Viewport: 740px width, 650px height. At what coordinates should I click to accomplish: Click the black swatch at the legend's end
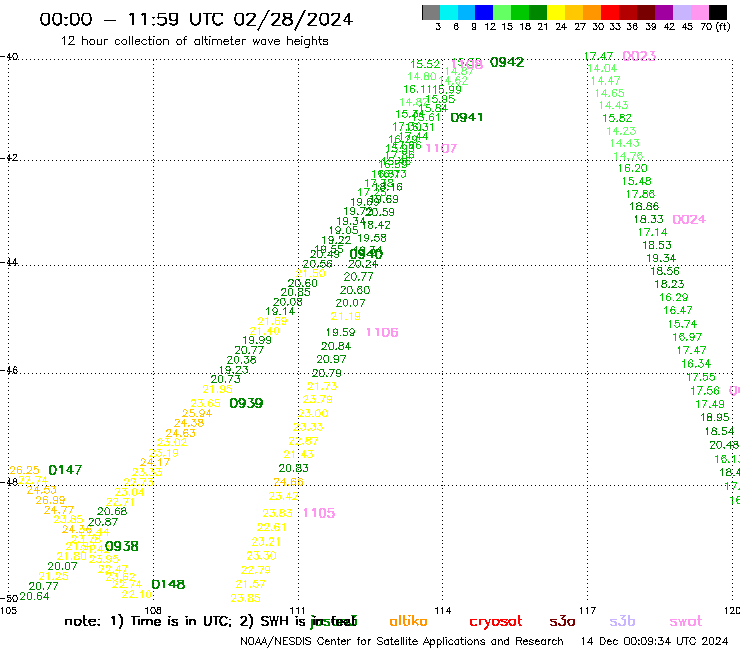click(717, 12)
